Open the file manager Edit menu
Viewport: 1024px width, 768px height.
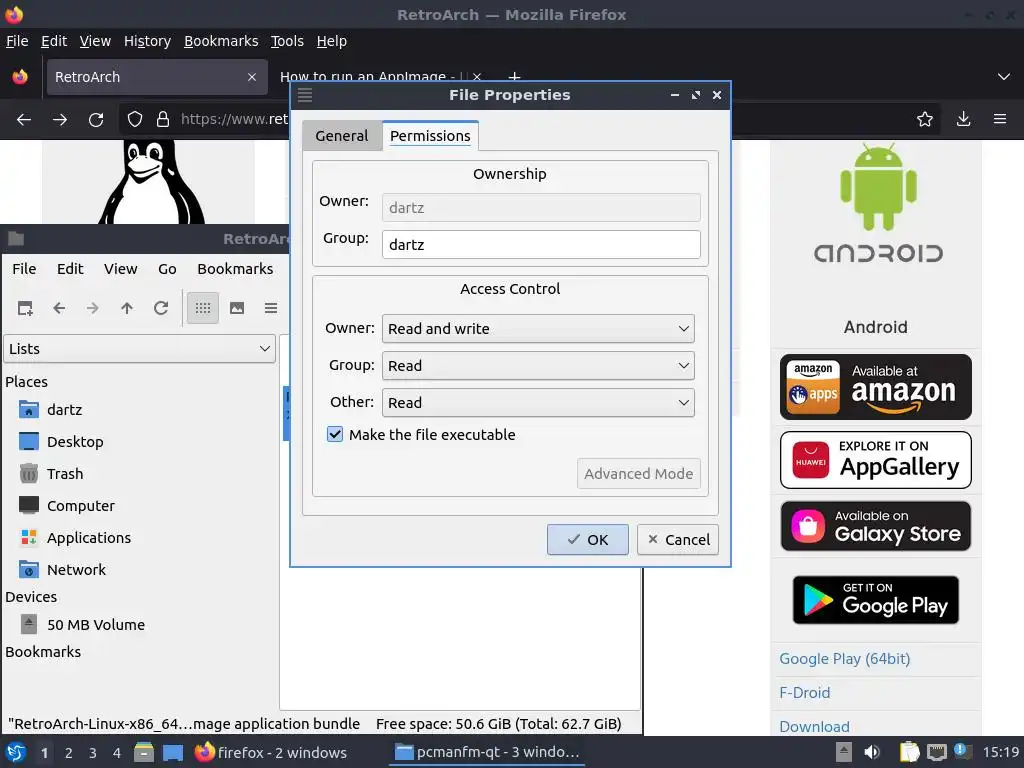(70, 269)
